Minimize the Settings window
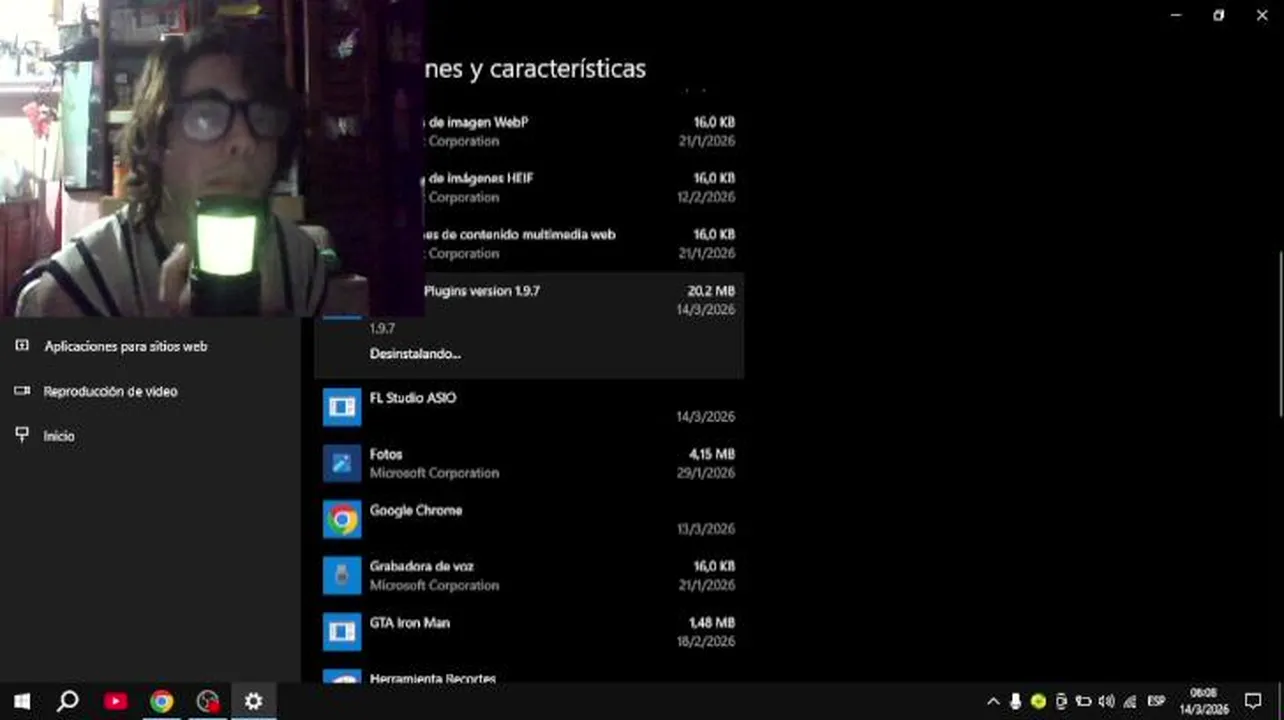Viewport: 1284px width, 720px height. 1175,15
